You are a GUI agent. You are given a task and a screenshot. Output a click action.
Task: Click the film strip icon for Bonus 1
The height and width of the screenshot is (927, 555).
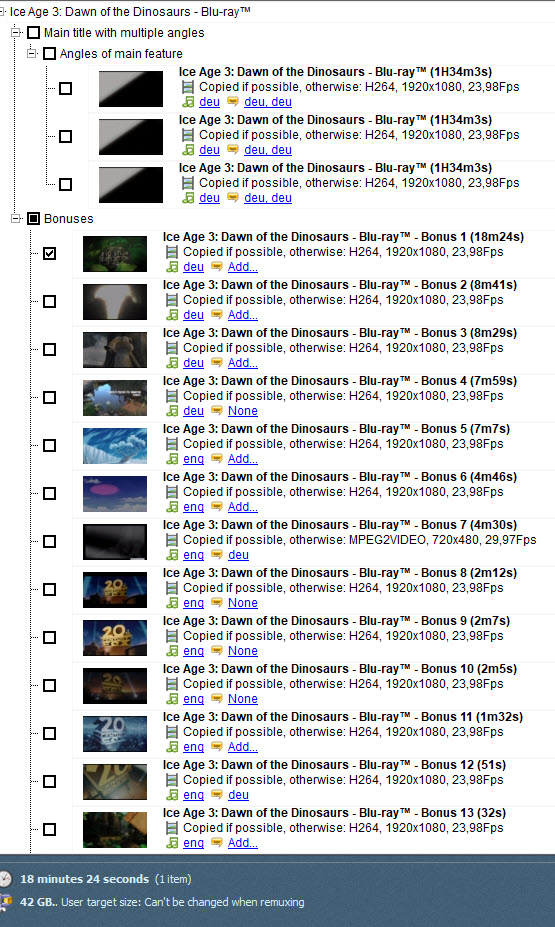click(171, 252)
